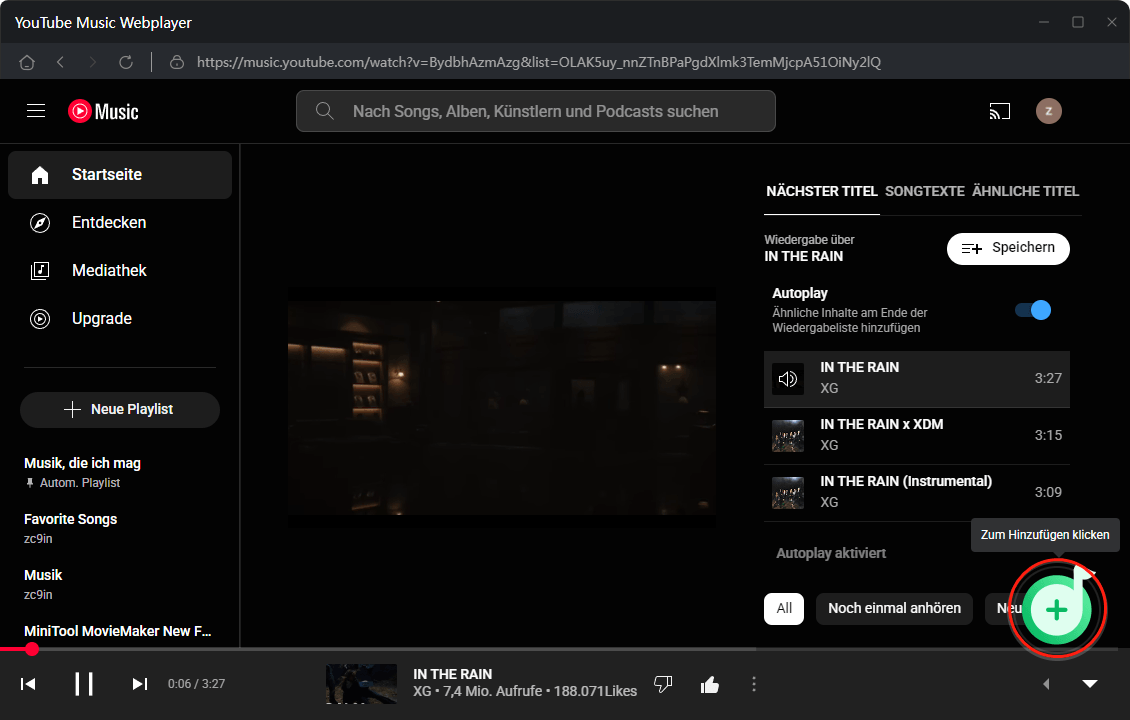This screenshot has width=1130, height=720.
Task: Click the Autoplay aktiviert label
Action: tap(831, 554)
